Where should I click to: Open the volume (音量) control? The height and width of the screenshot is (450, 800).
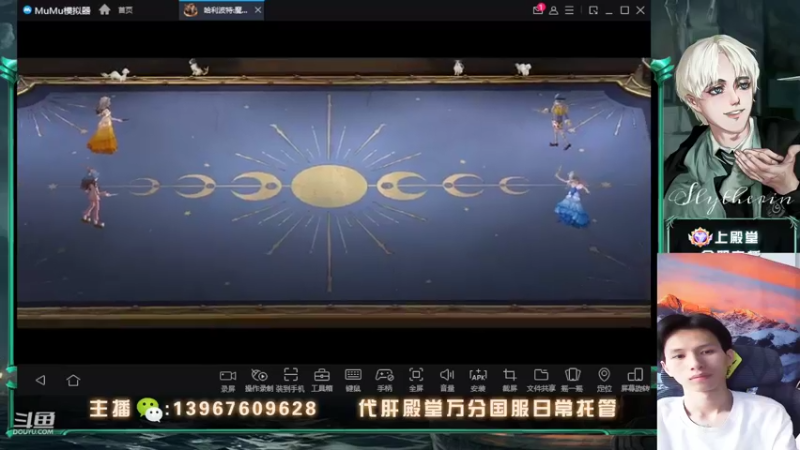coord(447,380)
